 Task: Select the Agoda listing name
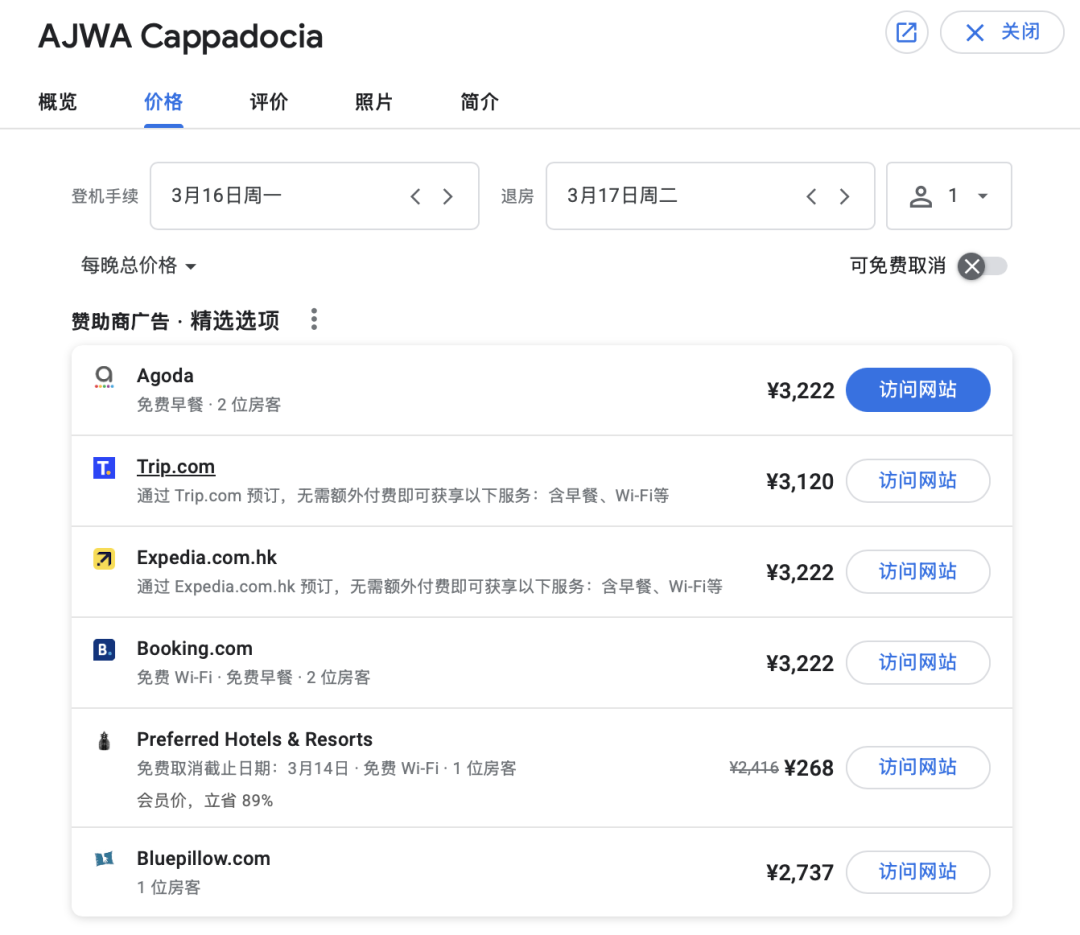tap(165, 376)
